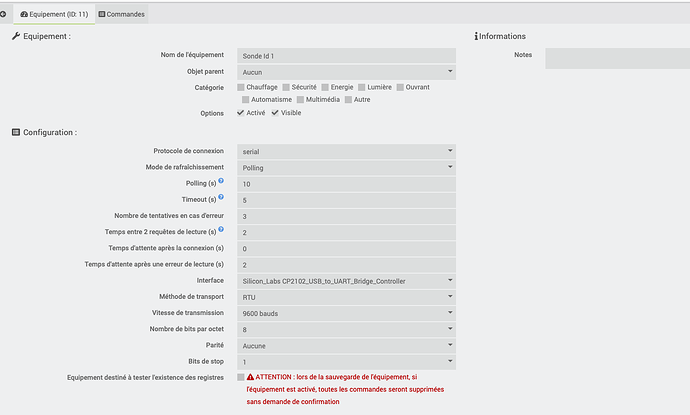Uncheck the Activé checkbox
The width and height of the screenshot is (690, 415).
pyautogui.click(x=241, y=113)
